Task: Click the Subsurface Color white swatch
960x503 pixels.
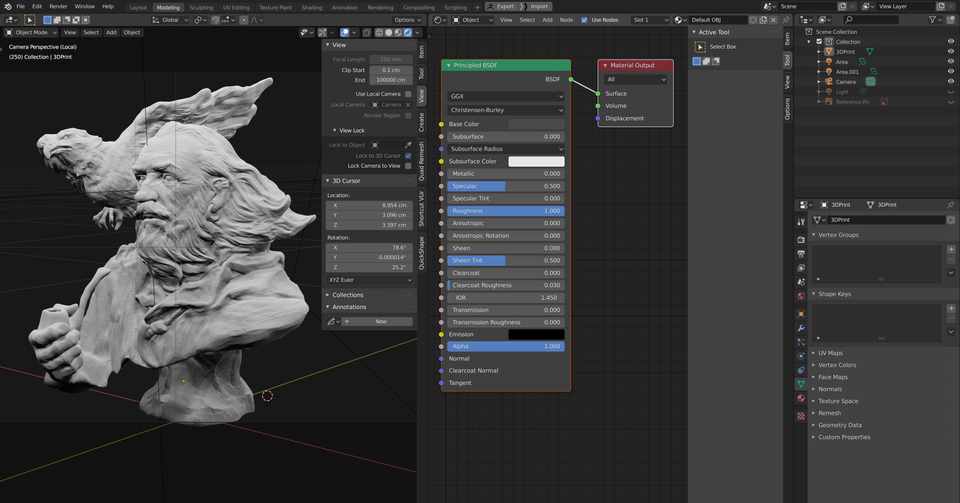Action: coord(536,162)
